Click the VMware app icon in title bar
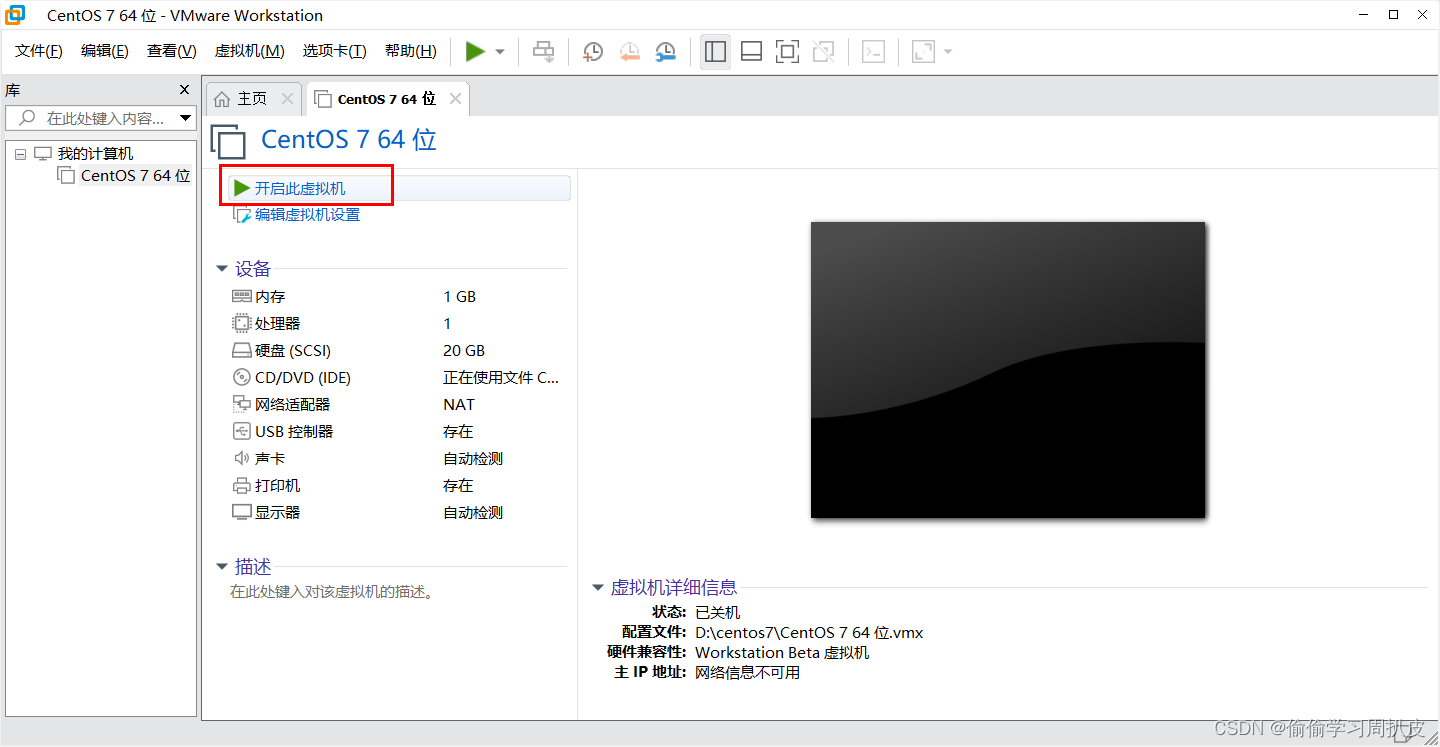 (16, 15)
